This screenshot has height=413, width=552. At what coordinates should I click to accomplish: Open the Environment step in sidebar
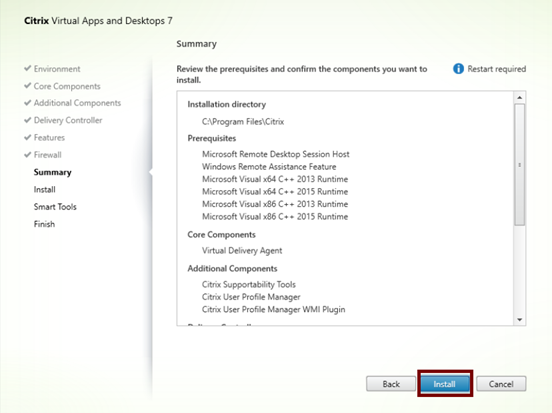(57, 69)
